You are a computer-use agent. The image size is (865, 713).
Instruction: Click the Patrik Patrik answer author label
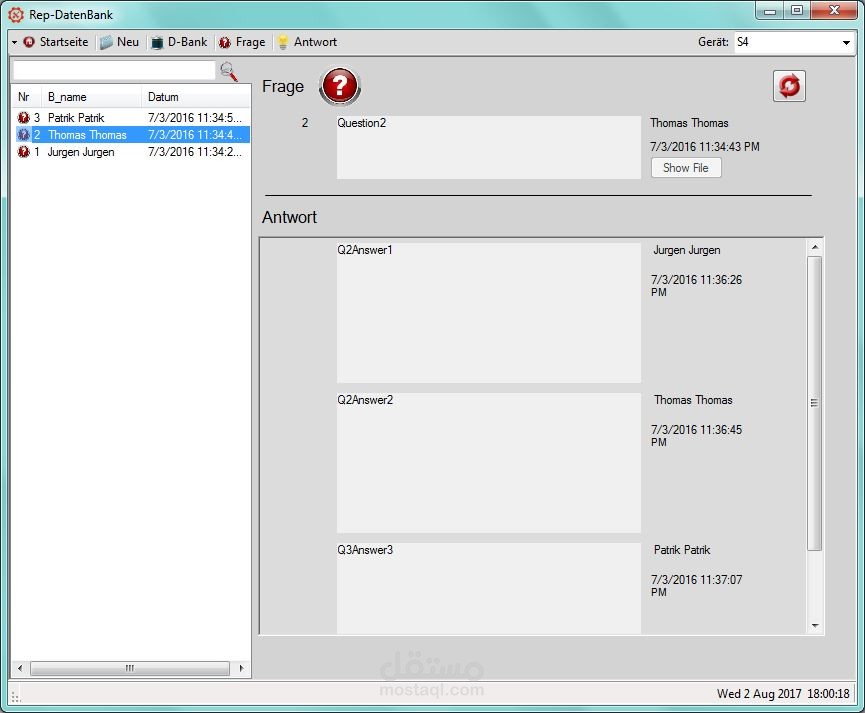682,550
